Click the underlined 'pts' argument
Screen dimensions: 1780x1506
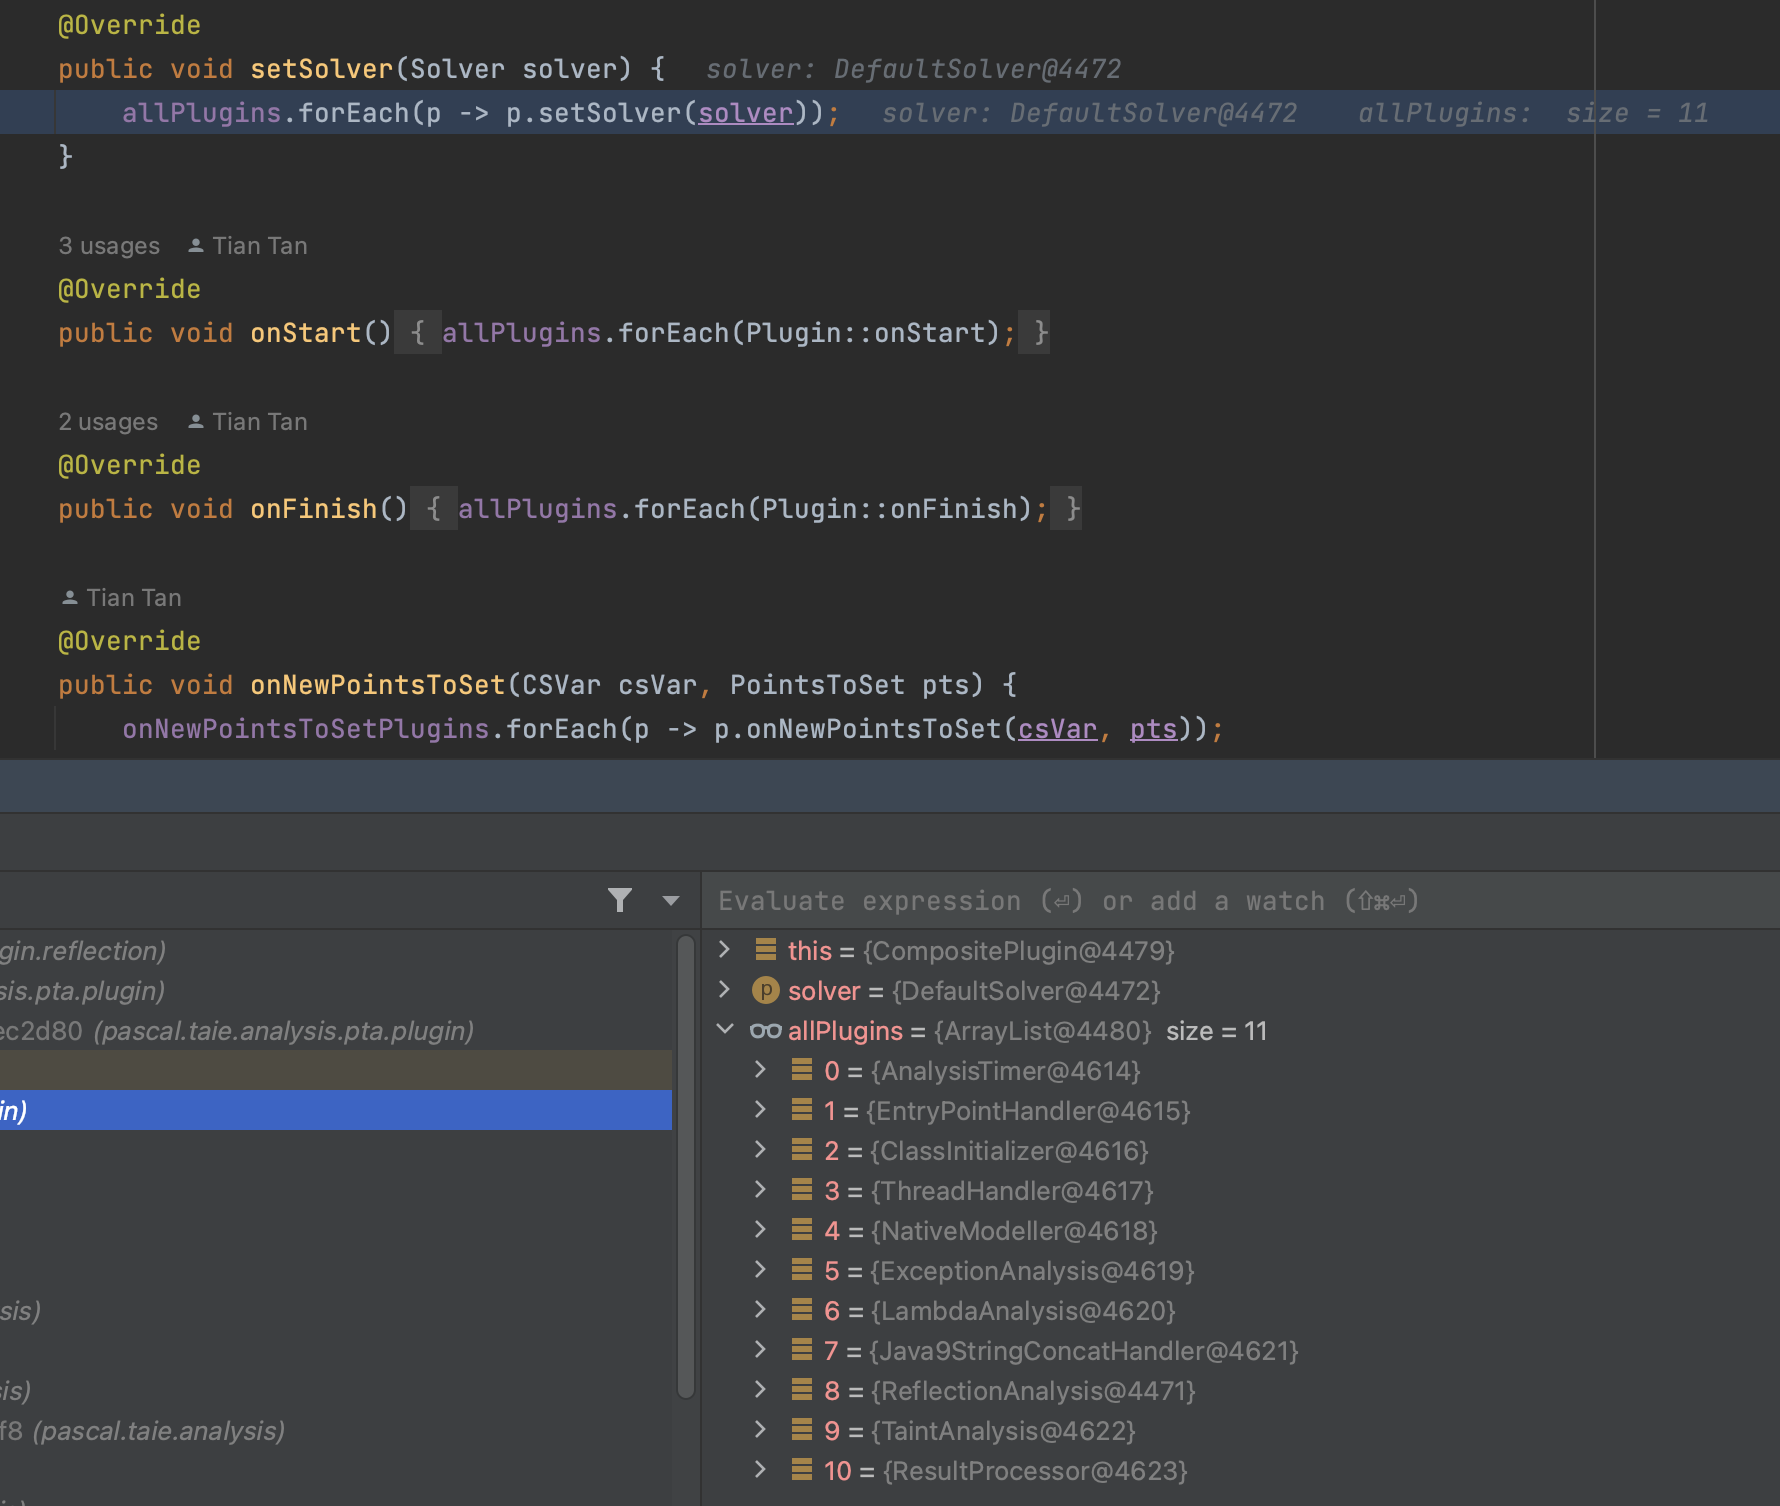pyautogui.click(x=1154, y=729)
